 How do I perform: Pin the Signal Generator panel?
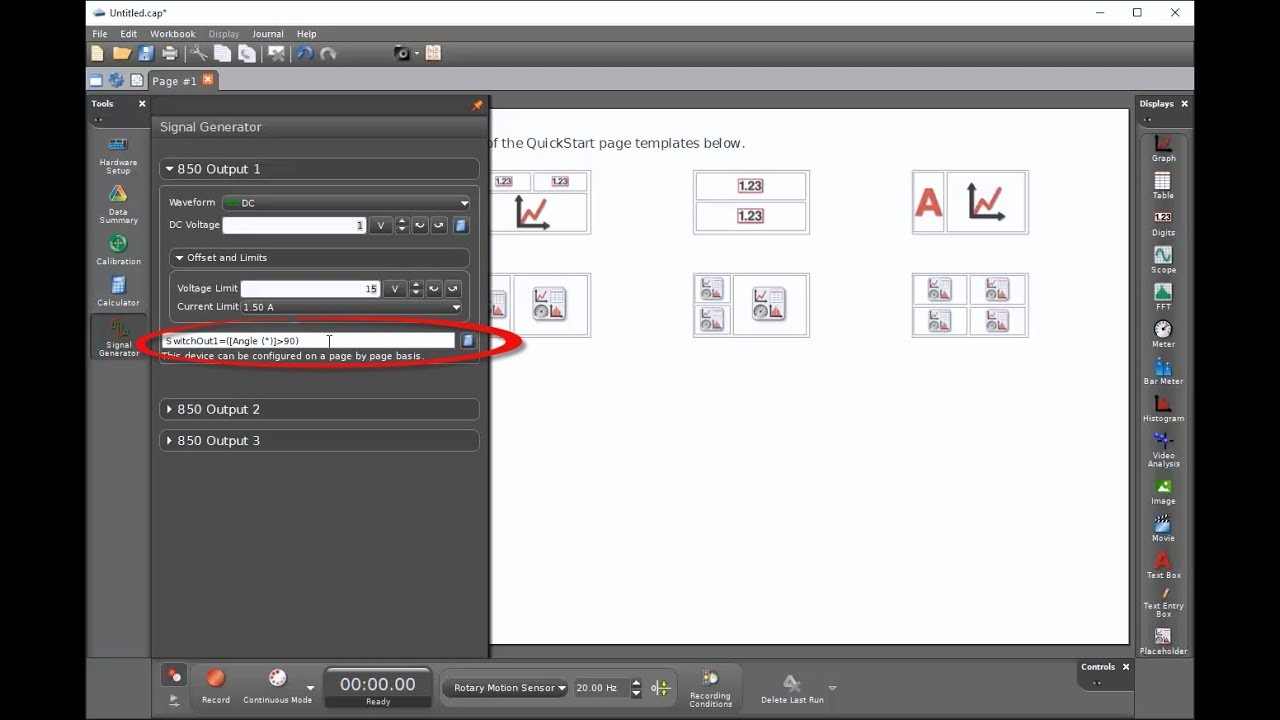coord(477,105)
